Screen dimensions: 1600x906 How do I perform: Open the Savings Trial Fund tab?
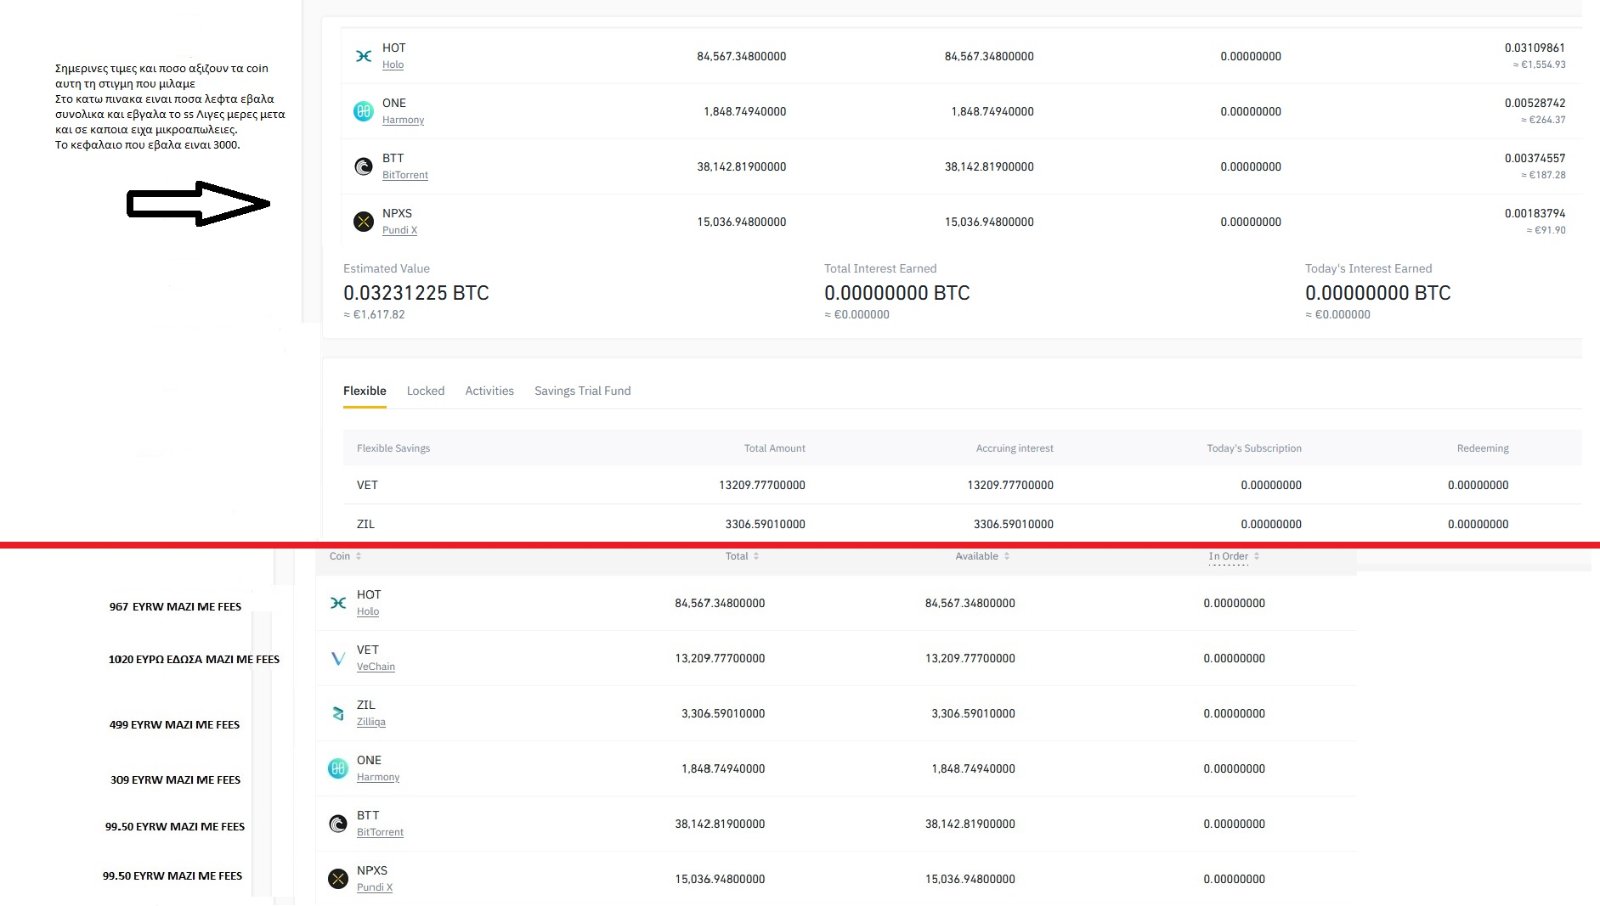click(x=583, y=391)
